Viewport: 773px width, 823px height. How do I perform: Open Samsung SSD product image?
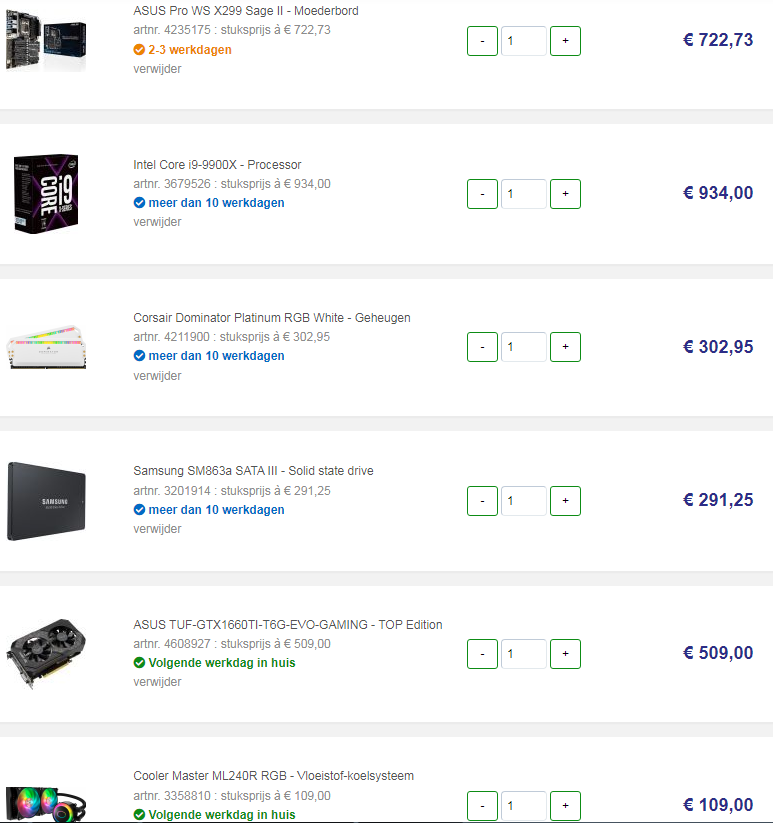[x=46, y=501]
